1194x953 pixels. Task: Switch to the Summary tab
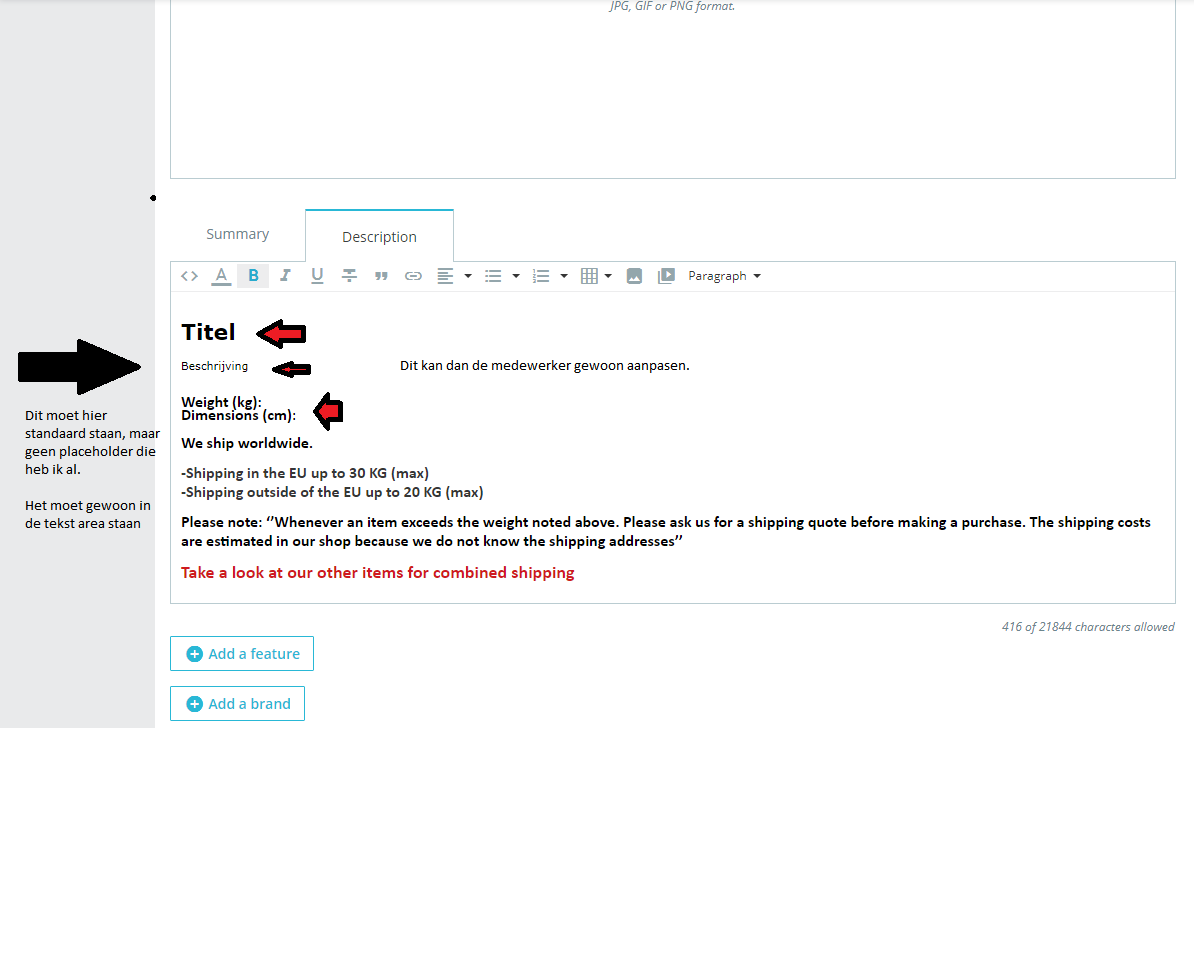tap(238, 234)
